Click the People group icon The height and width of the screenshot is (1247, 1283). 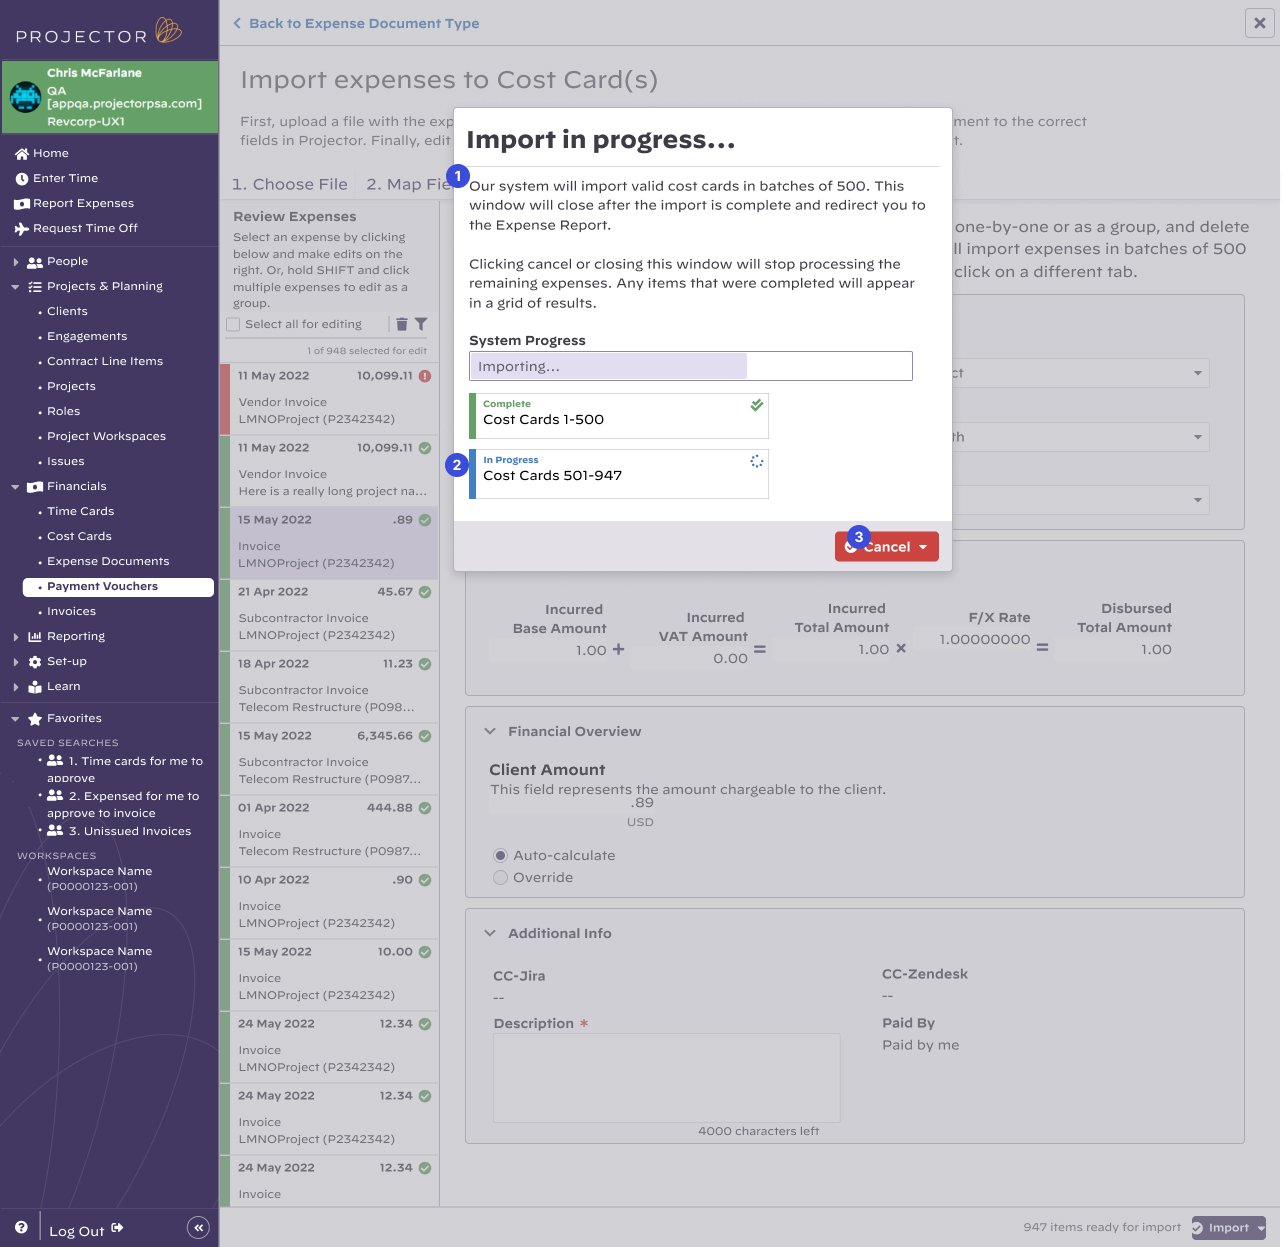tap(35, 262)
